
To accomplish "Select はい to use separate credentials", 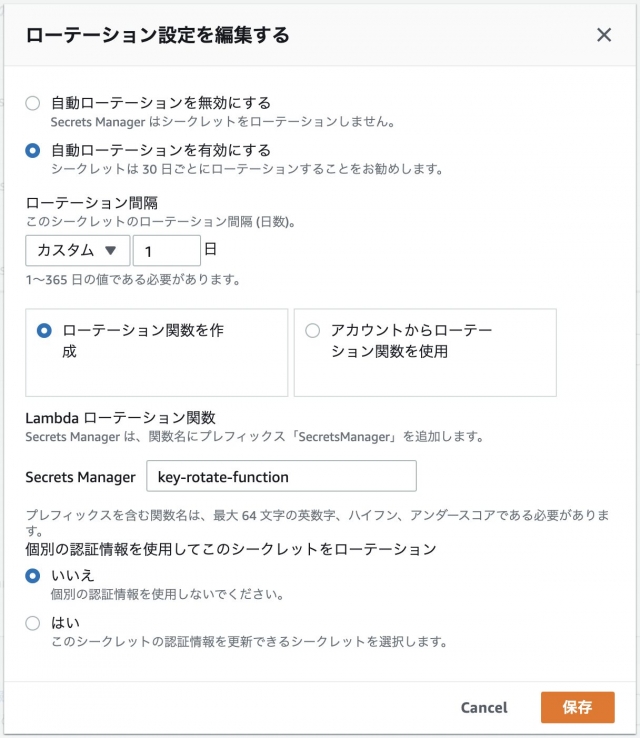I will pyautogui.click(x=32, y=623).
